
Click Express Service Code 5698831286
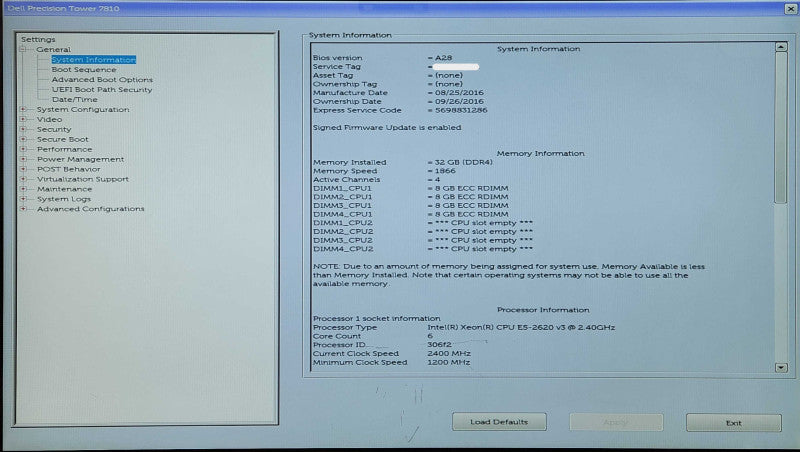(x=461, y=110)
